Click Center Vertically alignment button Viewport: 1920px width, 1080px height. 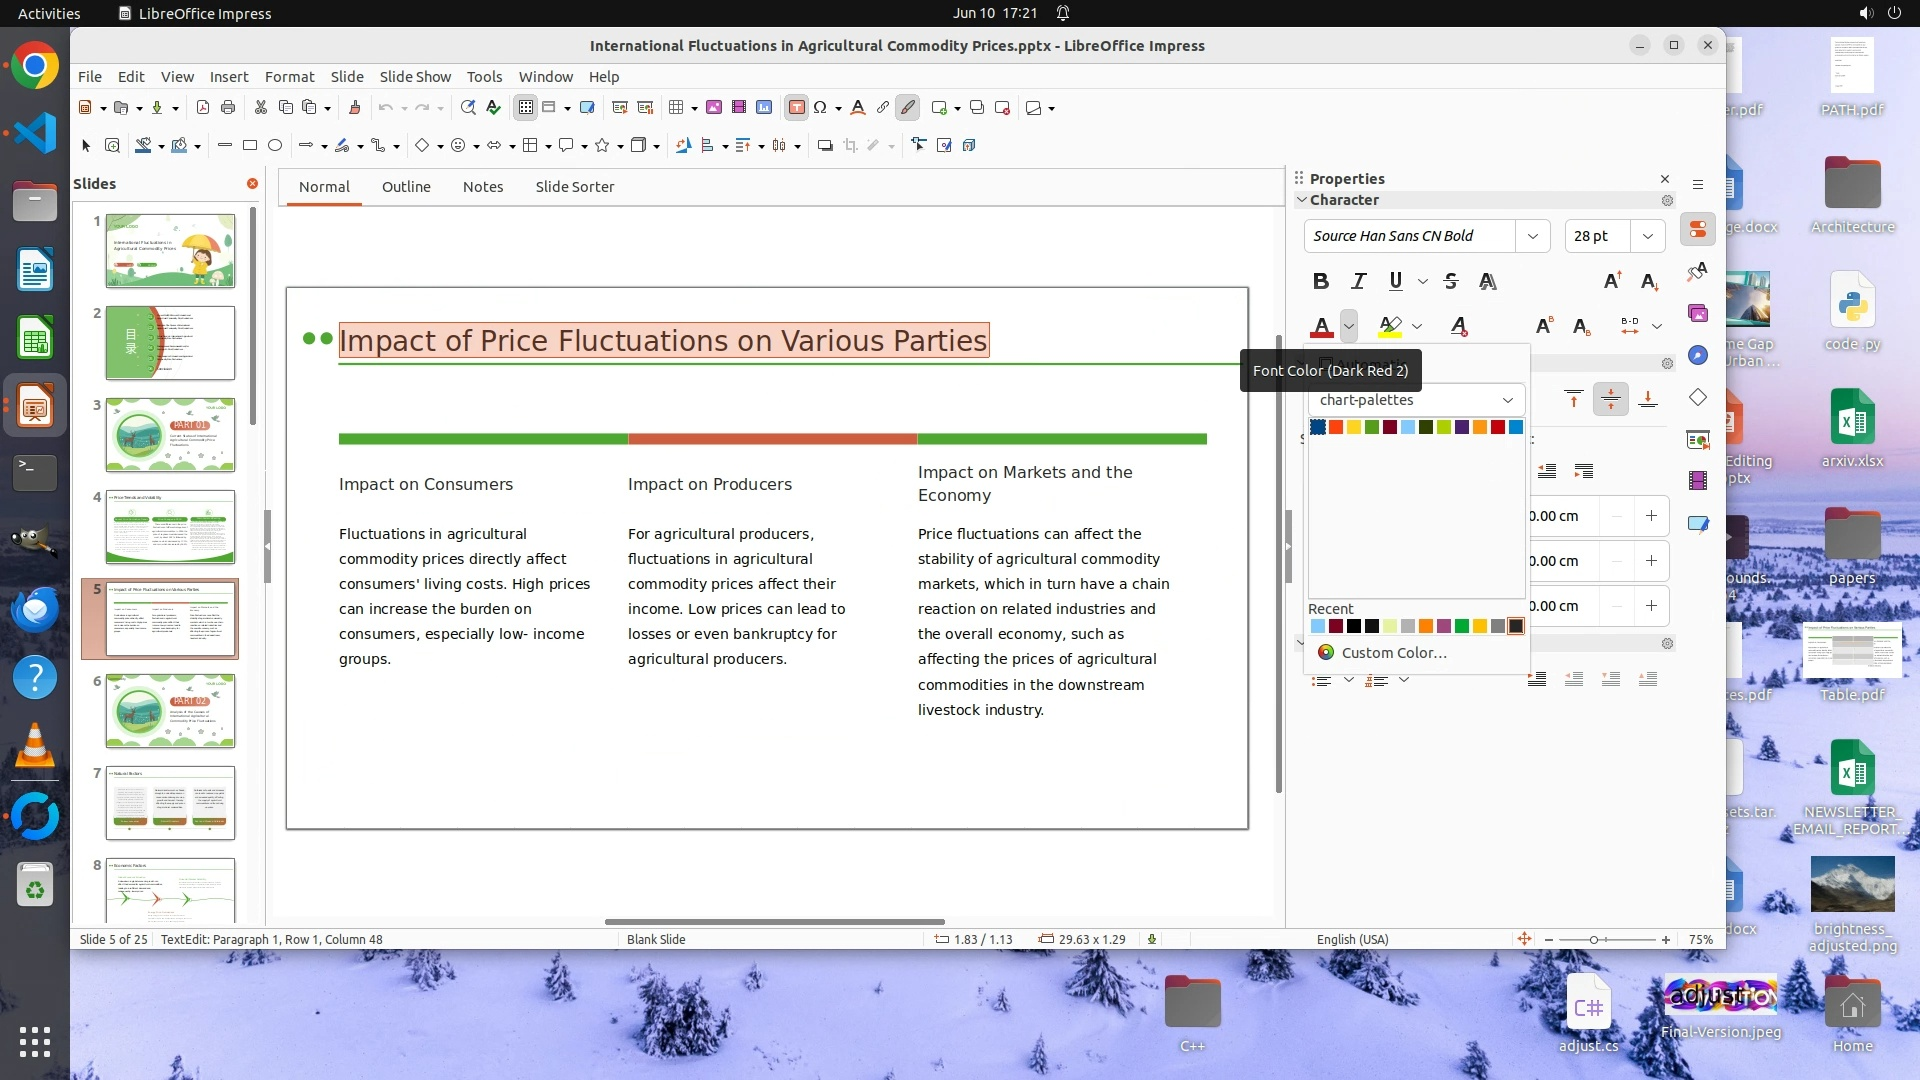tap(1610, 400)
